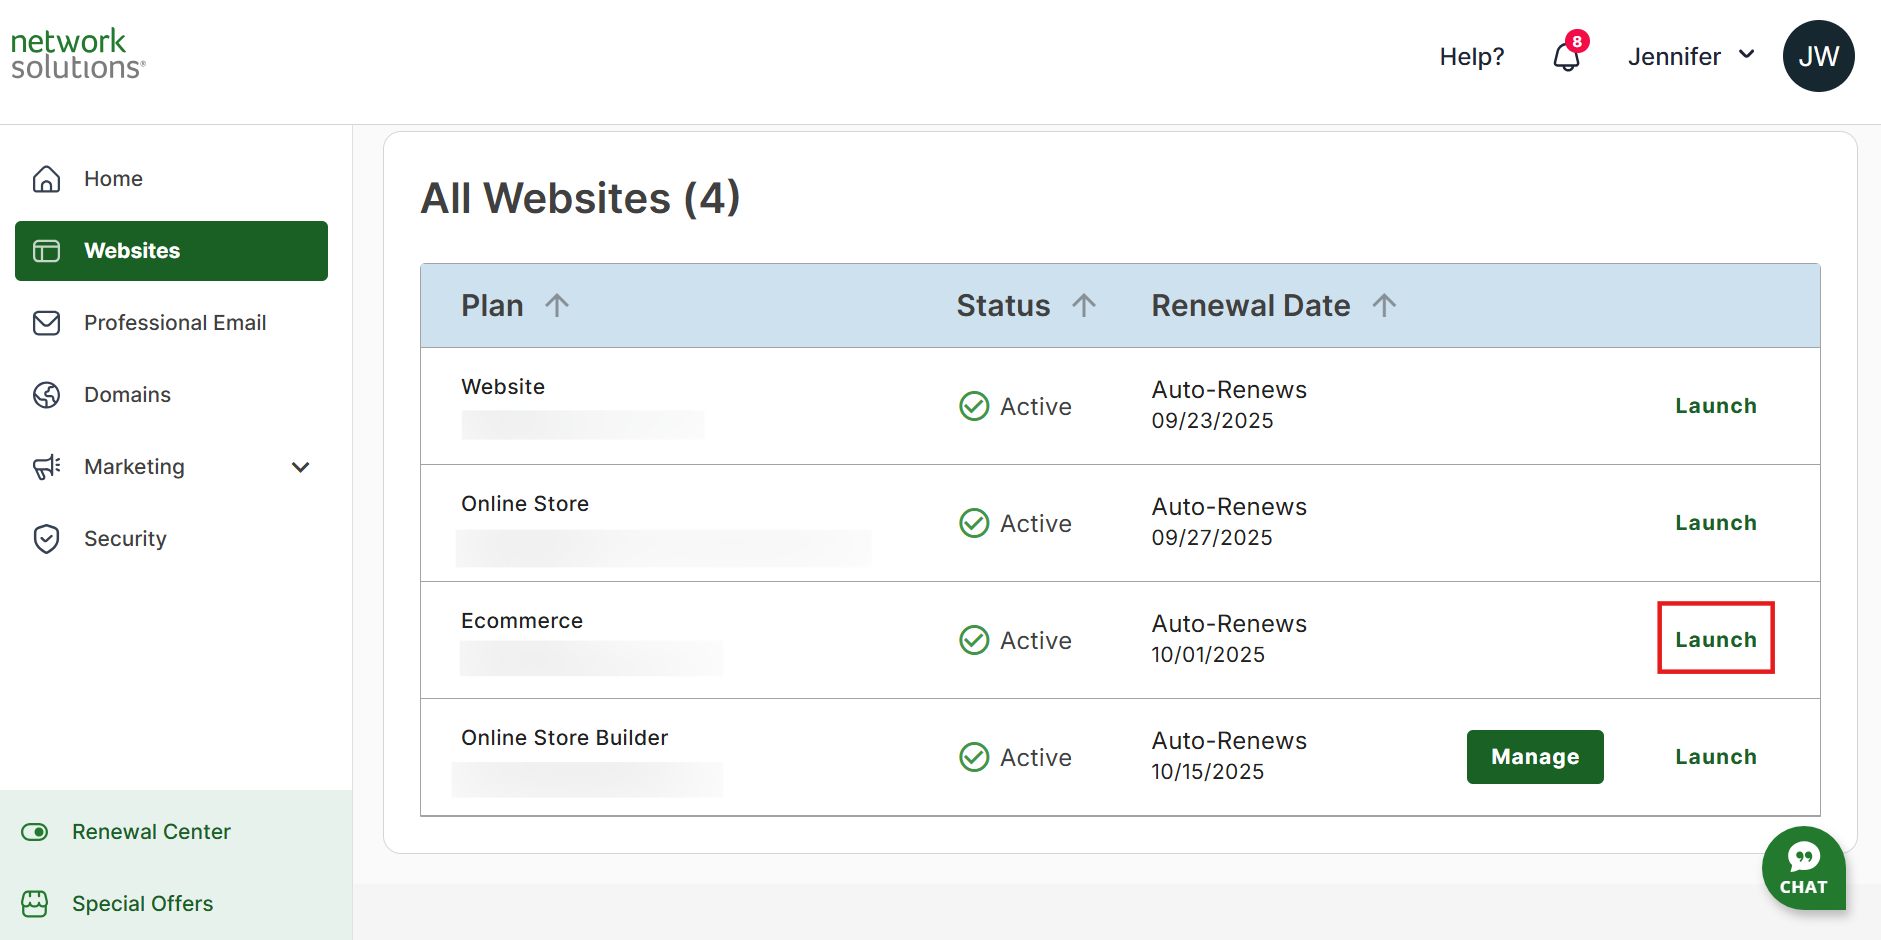Click Manage for Online Store Builder

click(x=1535, y=757)
